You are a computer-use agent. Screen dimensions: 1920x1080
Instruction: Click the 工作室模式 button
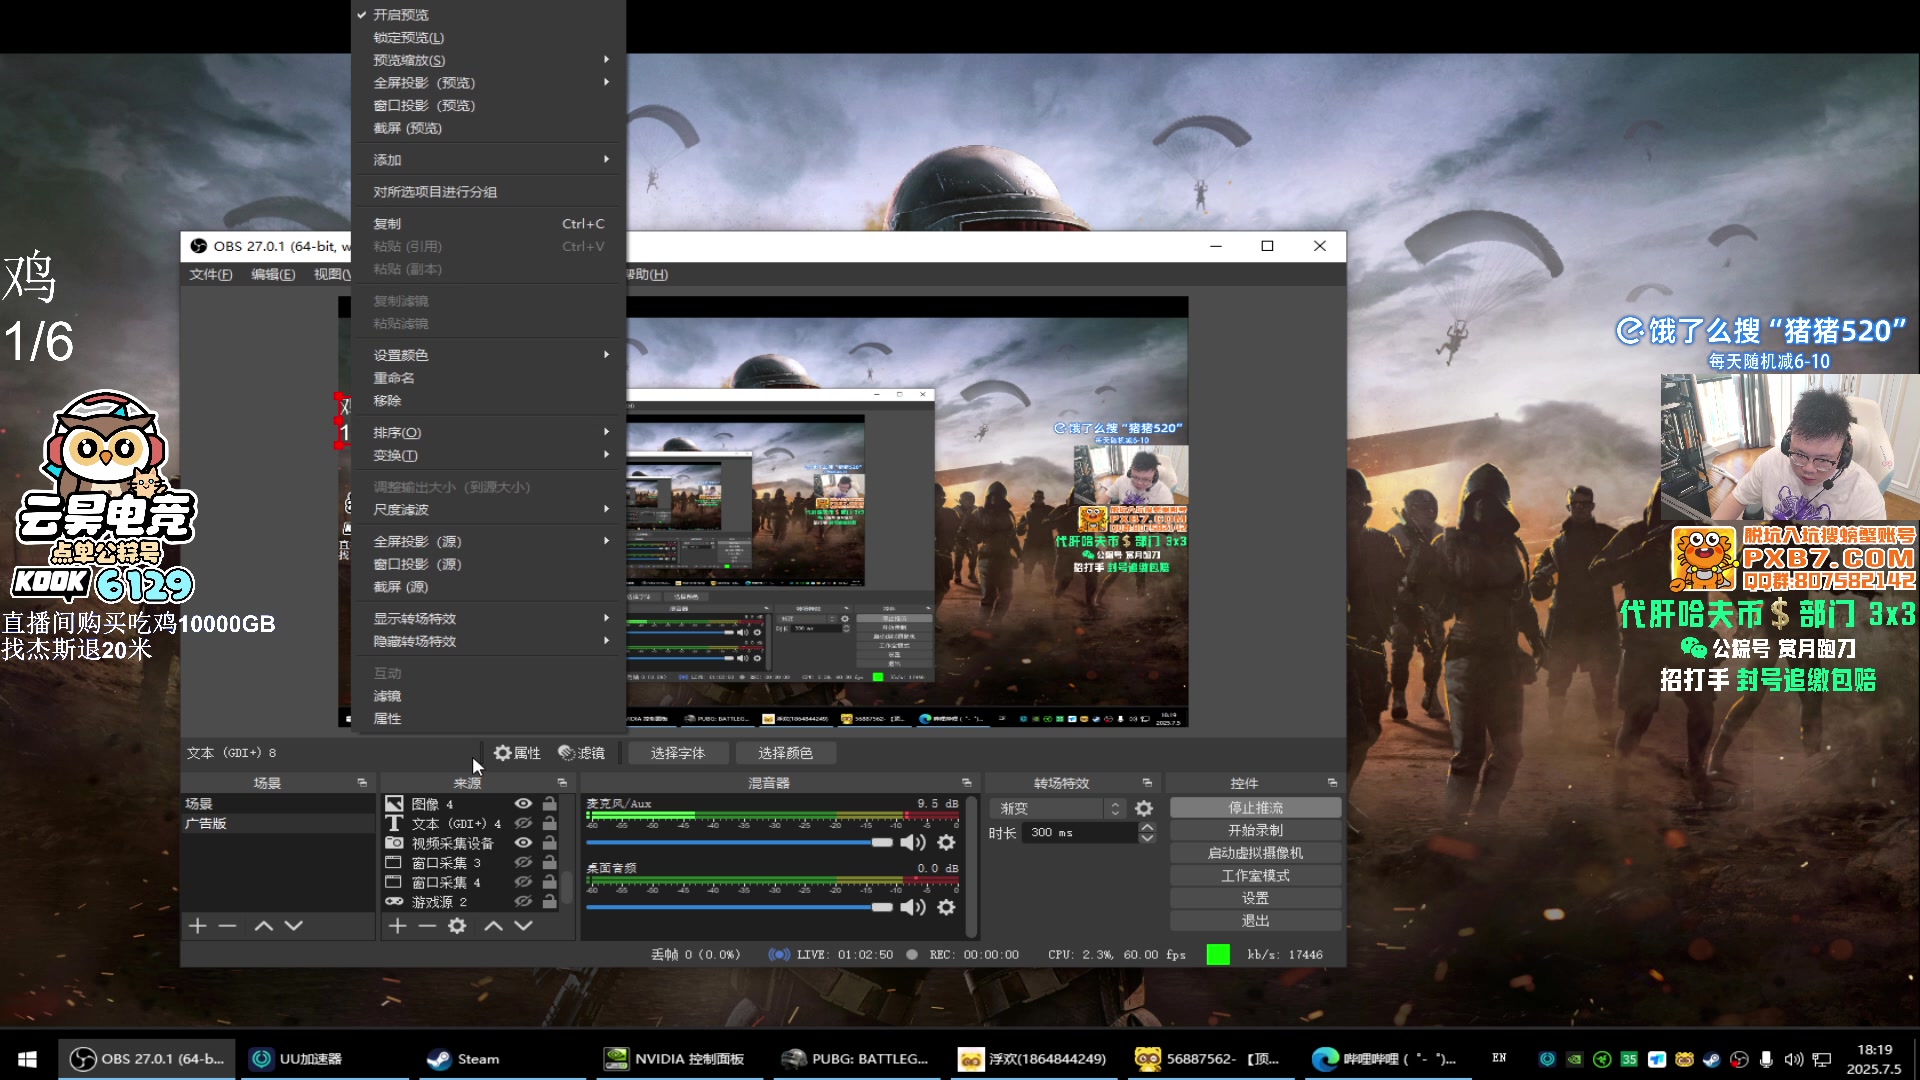pyautogui.click(x=1255, y=876)
